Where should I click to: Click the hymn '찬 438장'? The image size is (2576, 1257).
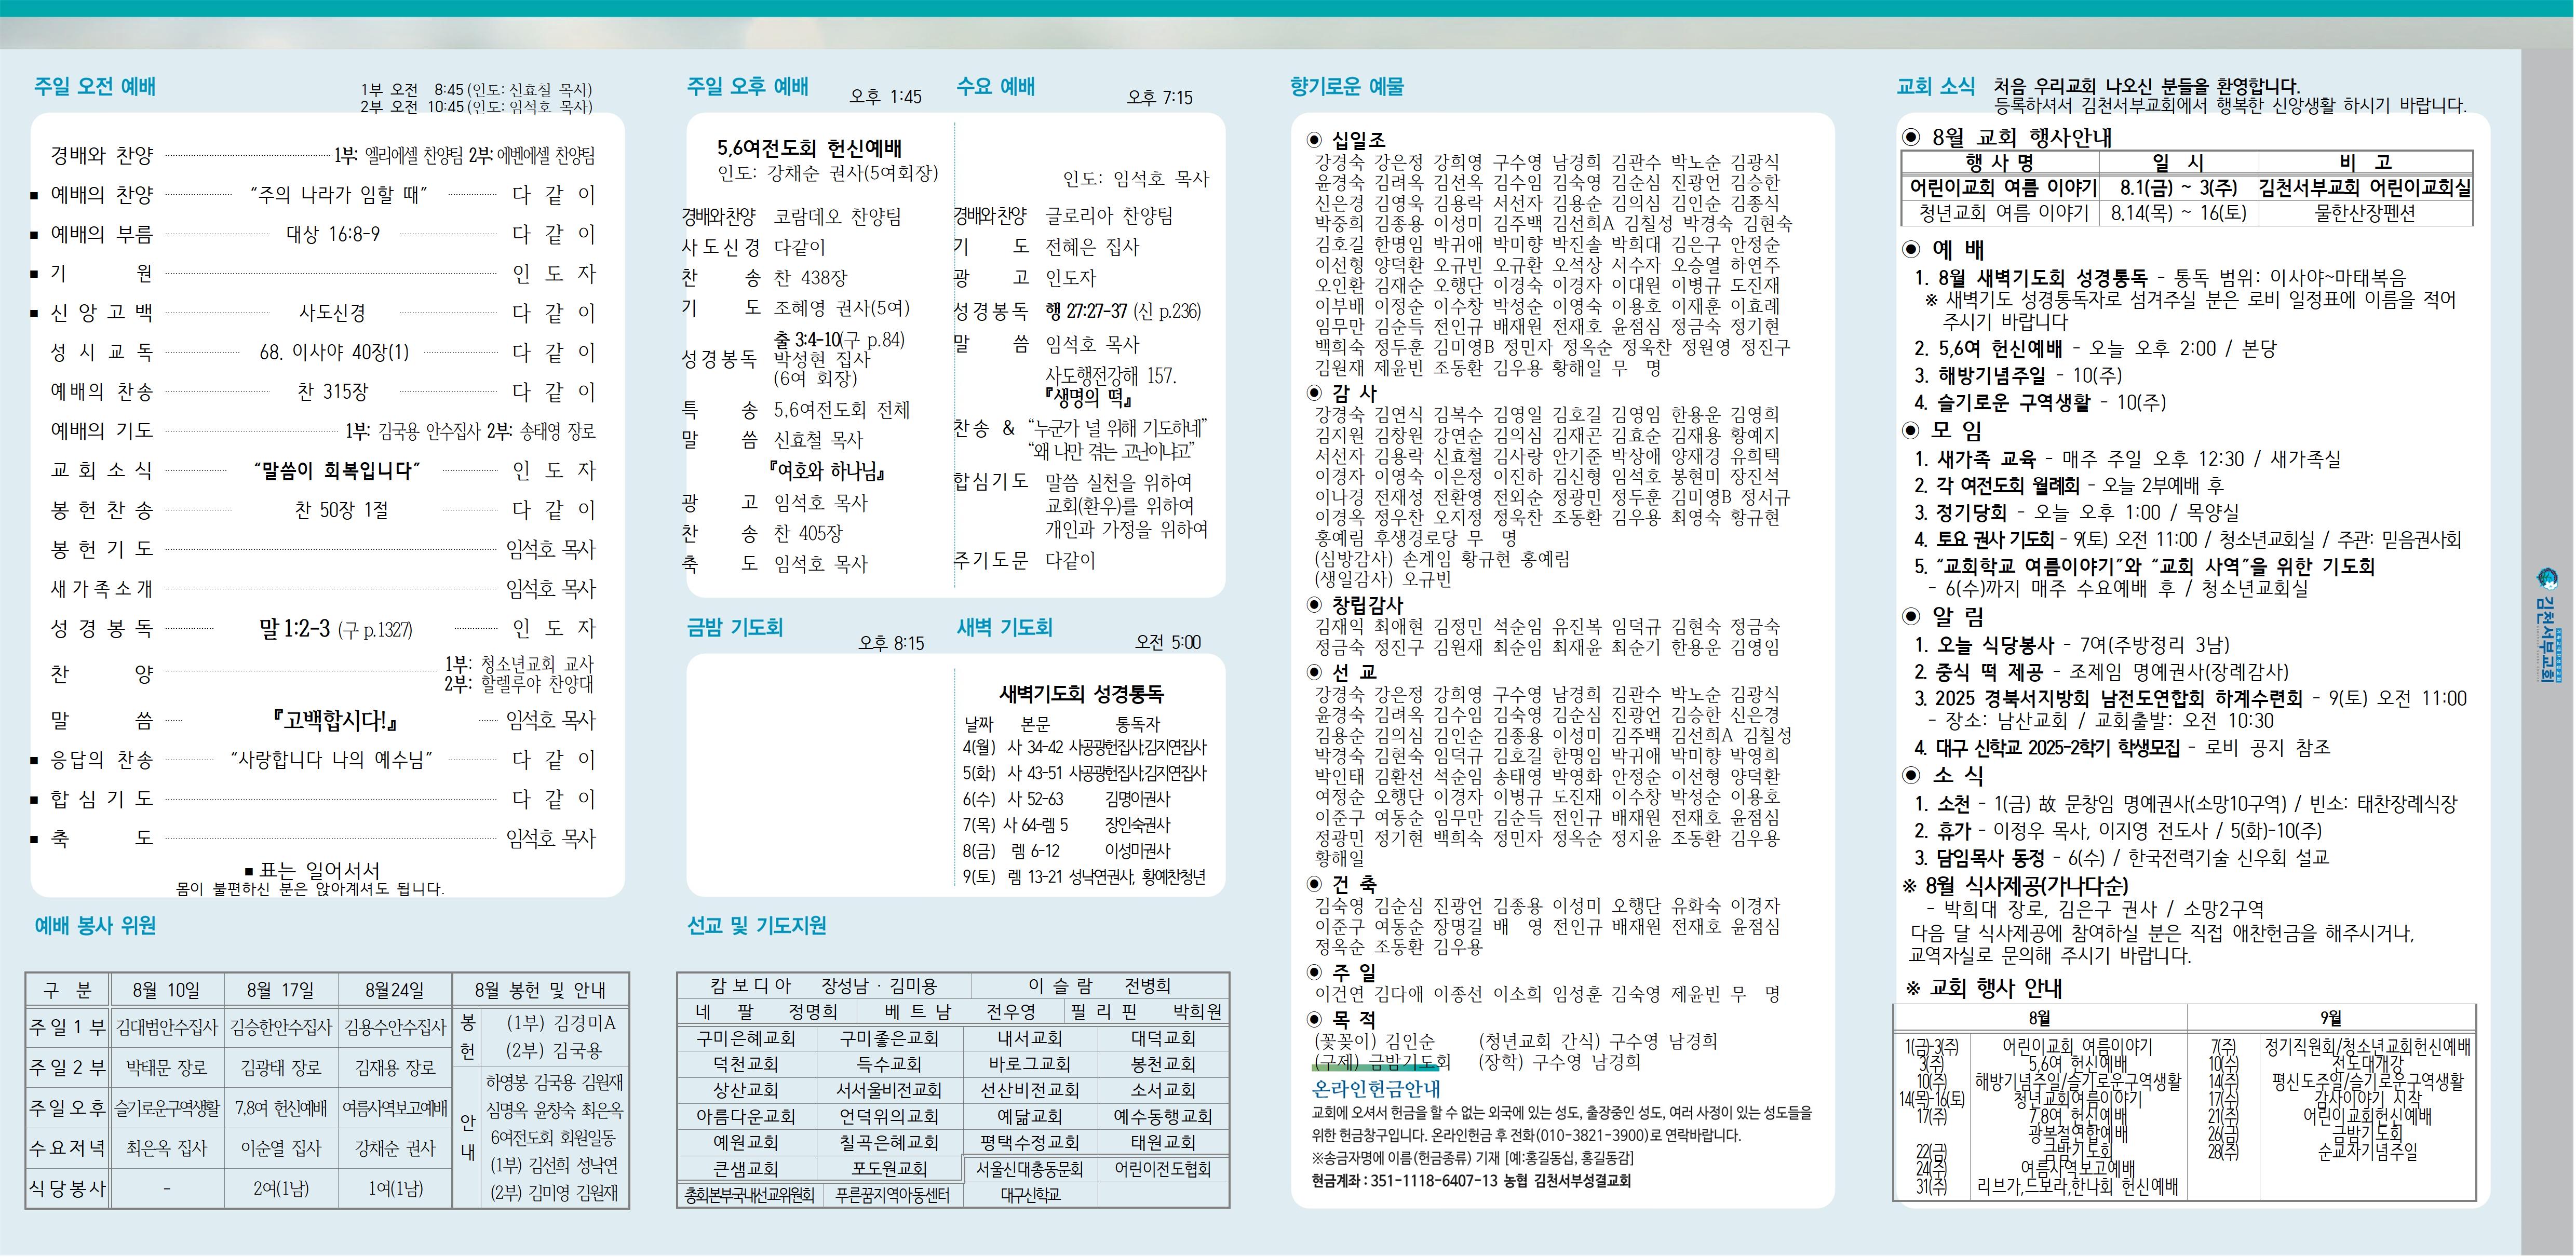pos(810,278)
